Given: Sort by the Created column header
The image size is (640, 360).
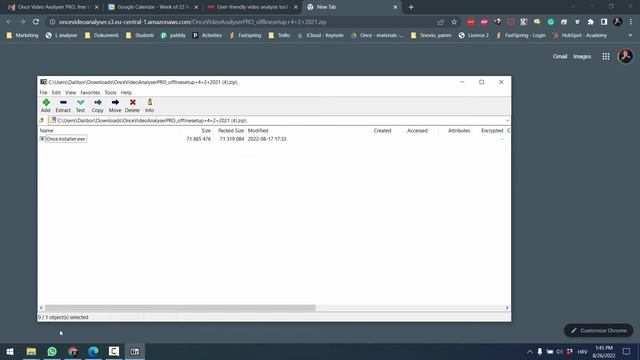Looking at the screenshot, I should (382, 131).
